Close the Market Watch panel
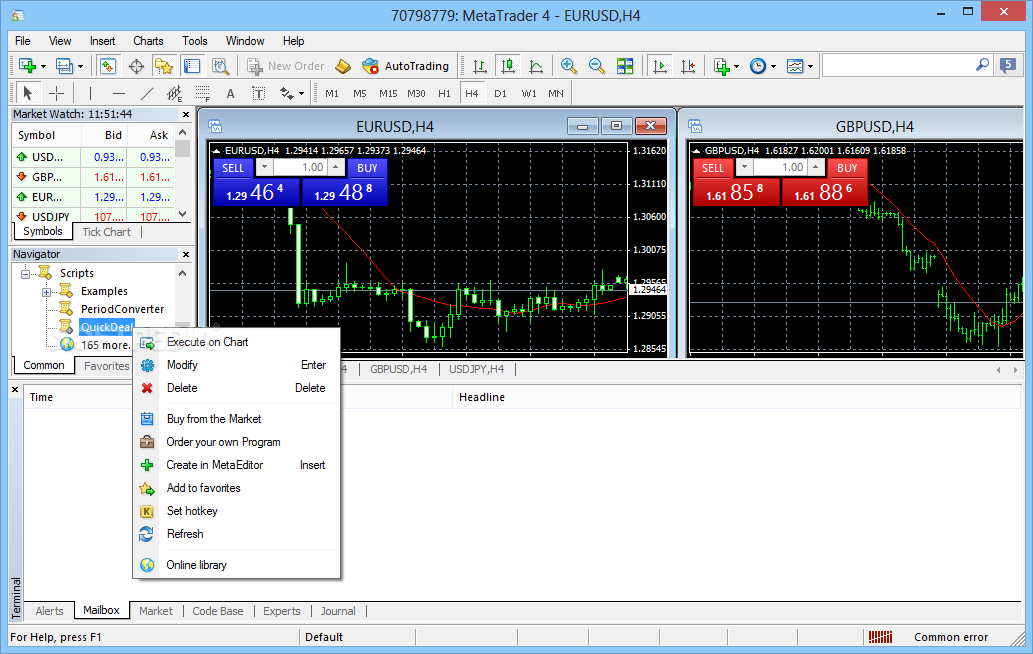Screen dimensions: 1033x654 186,115
